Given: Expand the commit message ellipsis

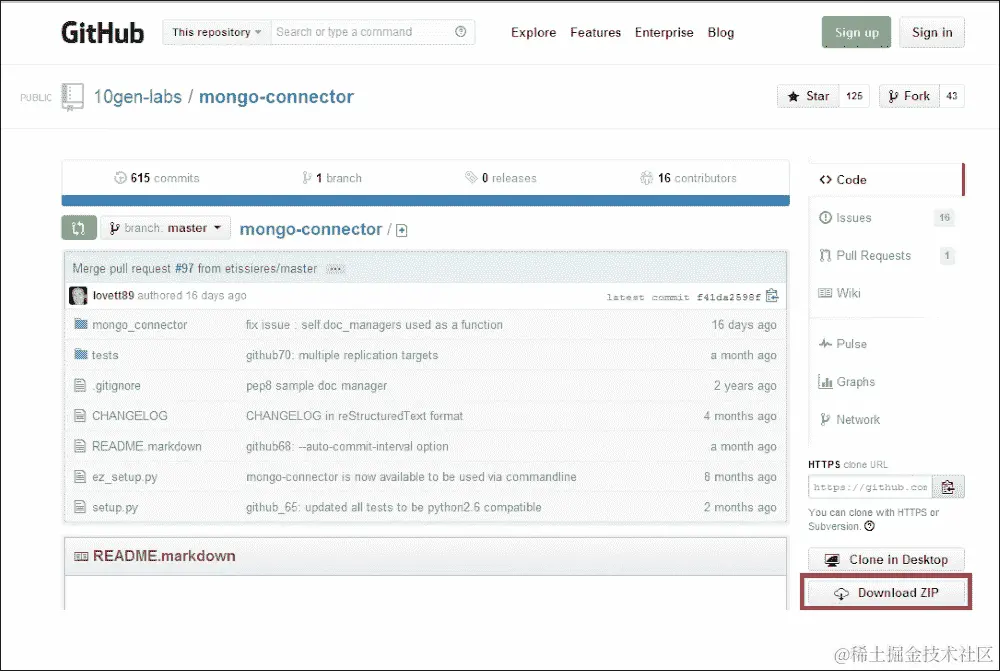Looking at the screenshot, I should 335,269.
